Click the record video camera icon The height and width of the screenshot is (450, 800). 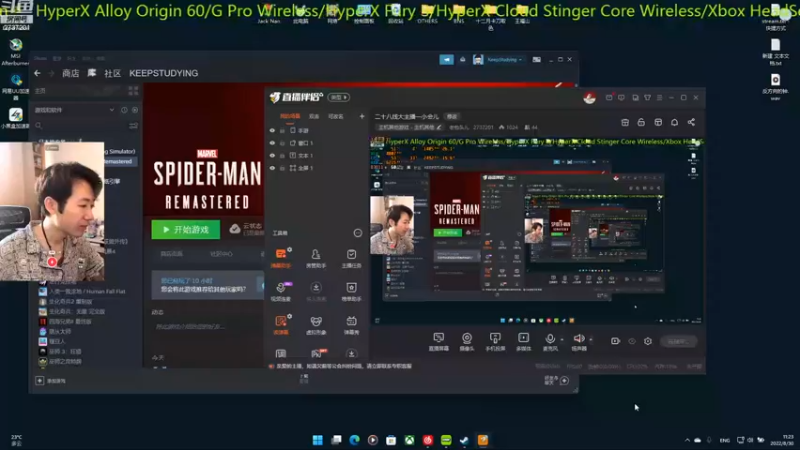click(x=615, y=341)
